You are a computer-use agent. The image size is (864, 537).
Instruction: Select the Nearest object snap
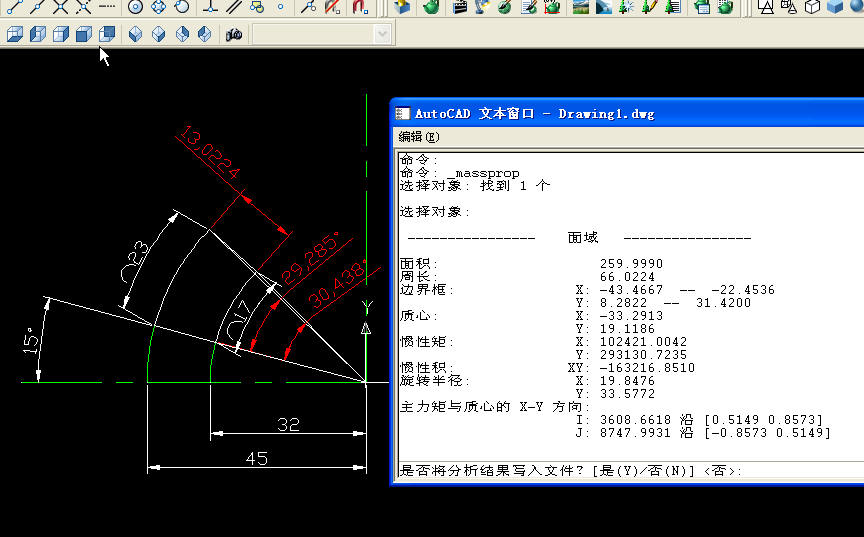[x=308, y=7]
